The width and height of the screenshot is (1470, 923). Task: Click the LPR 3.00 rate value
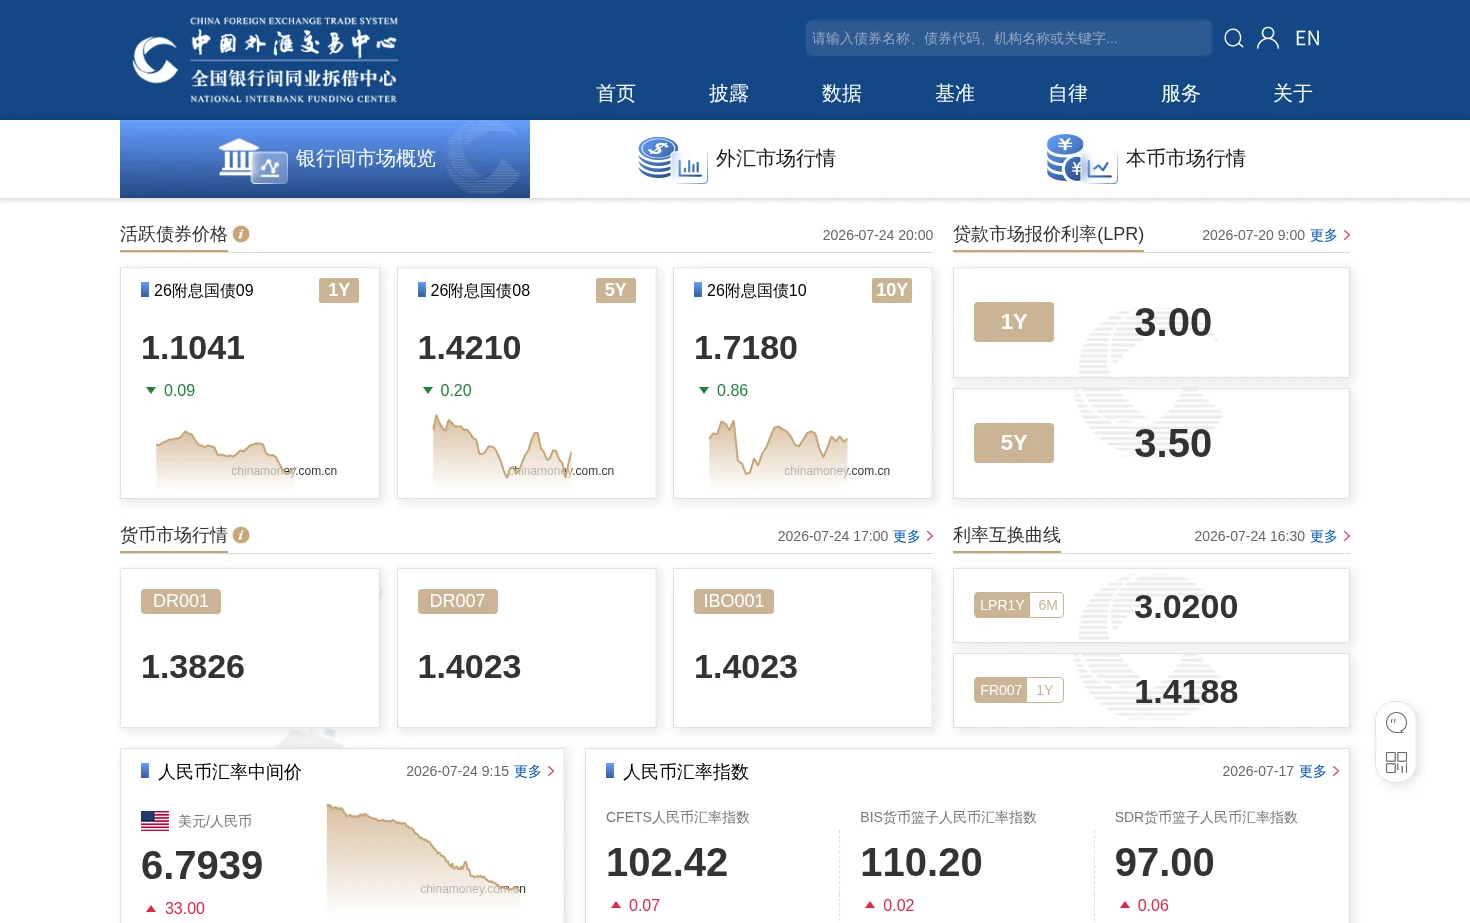tap(1173, 322)
